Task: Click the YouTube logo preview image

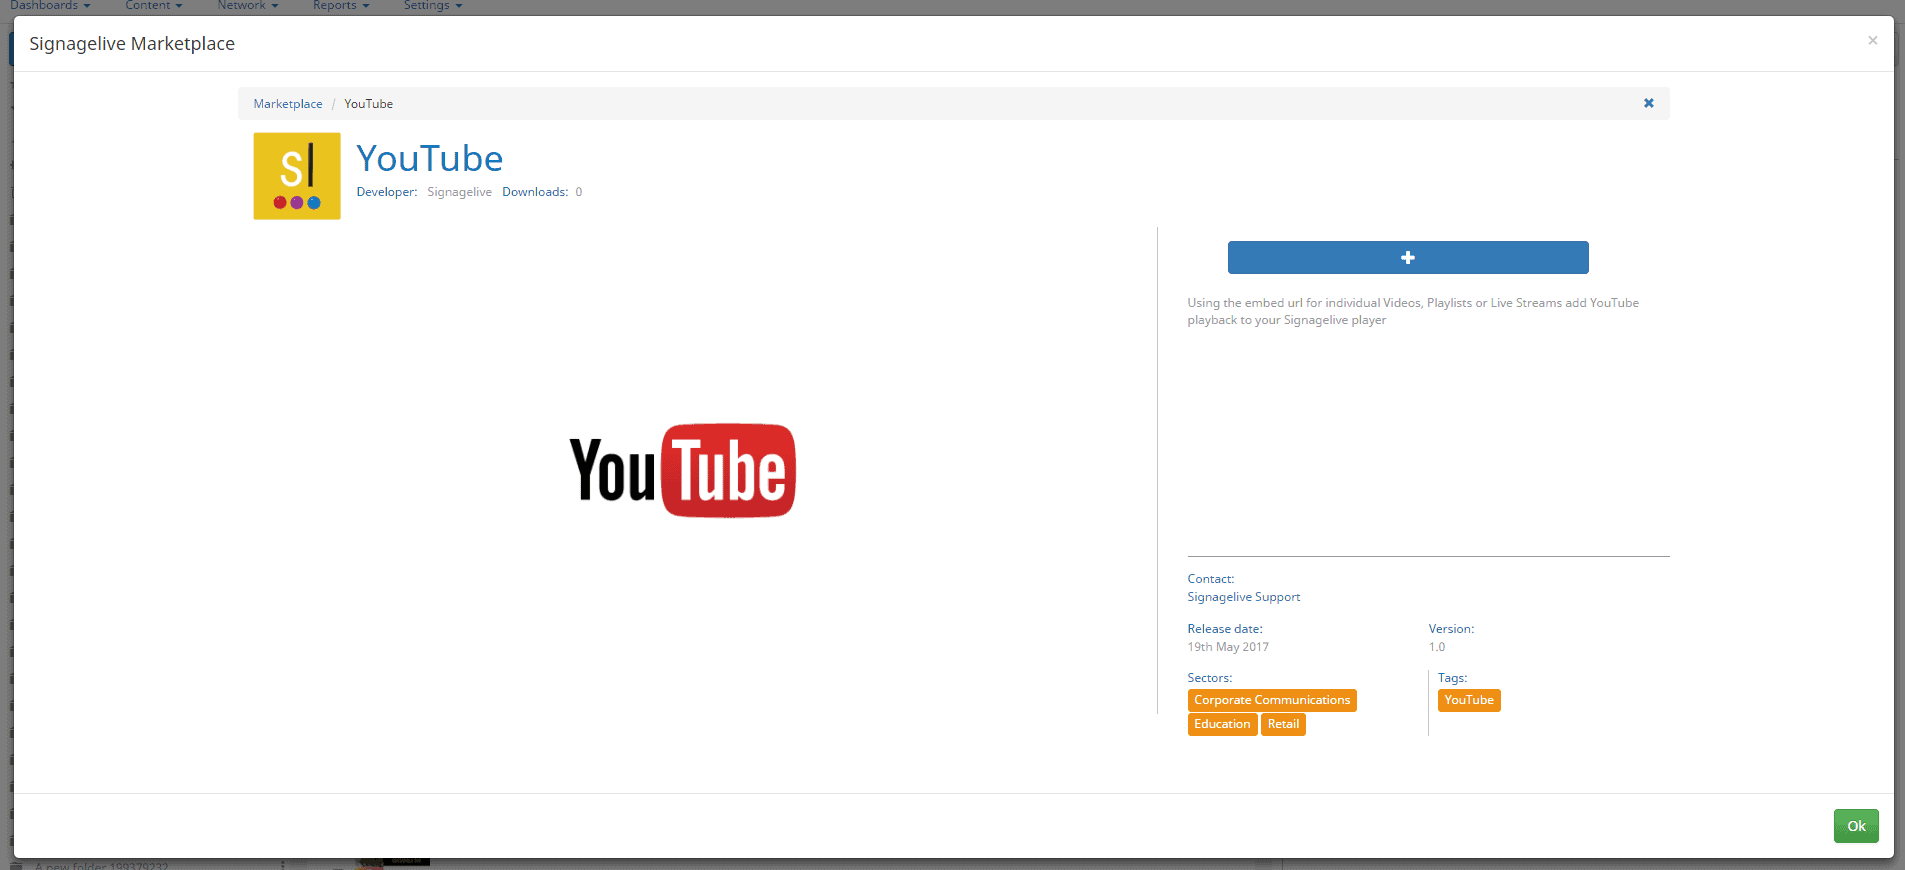Action: pyautogui.click(x=683, y=470)
